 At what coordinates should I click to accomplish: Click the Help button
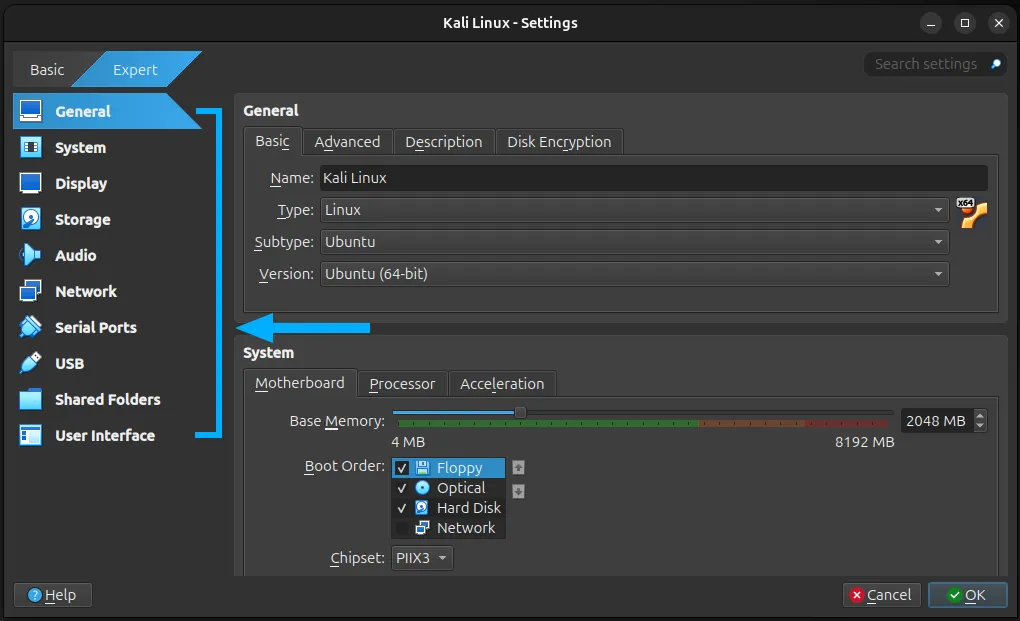pos(53,595)
